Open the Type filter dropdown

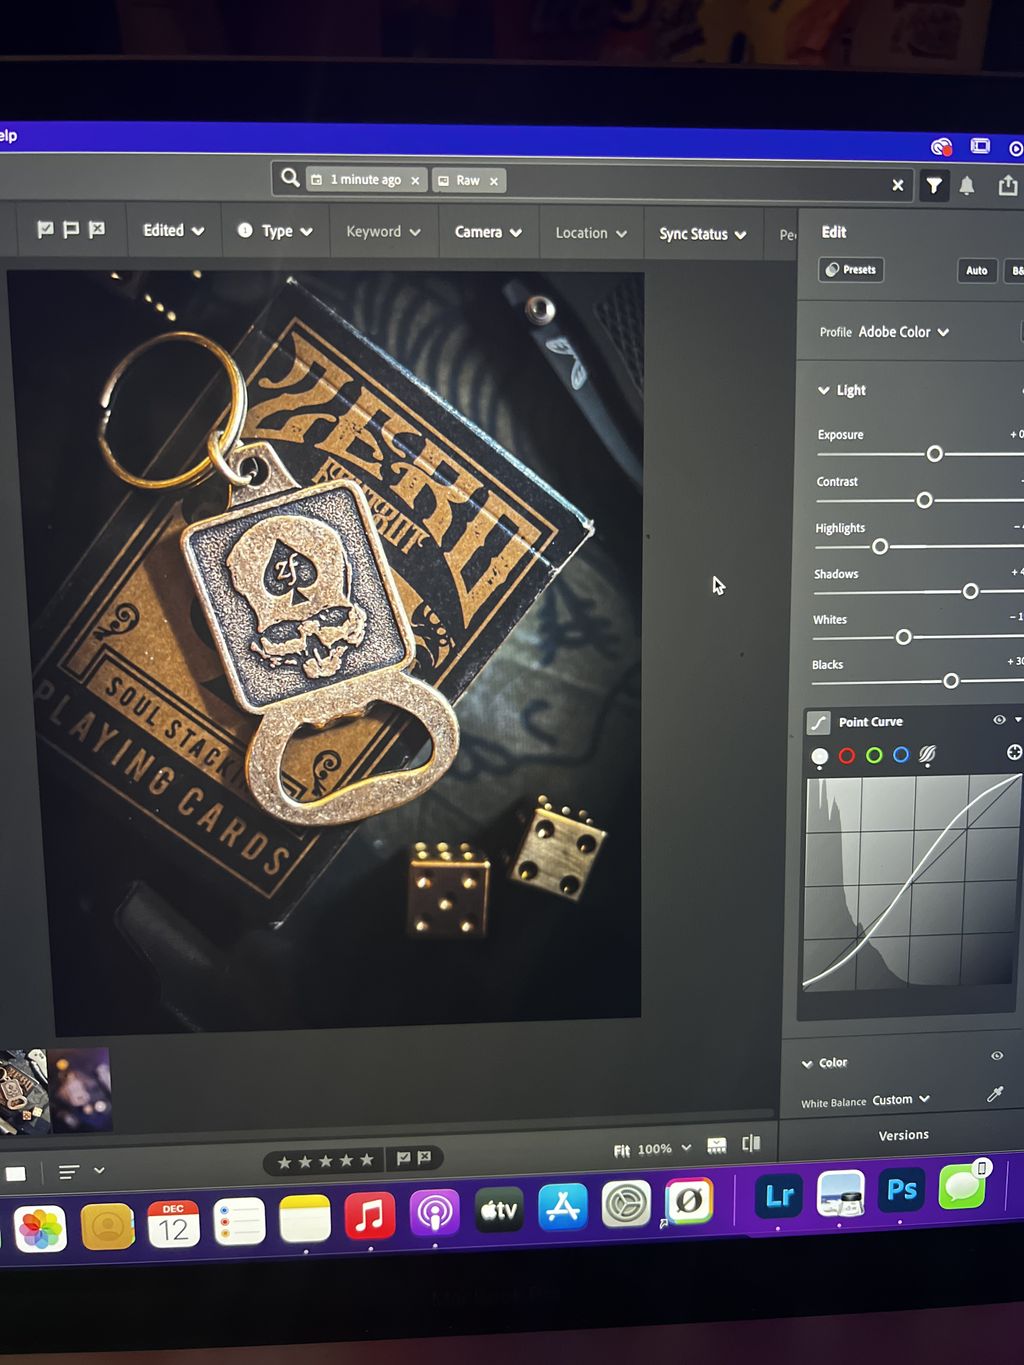275,231
